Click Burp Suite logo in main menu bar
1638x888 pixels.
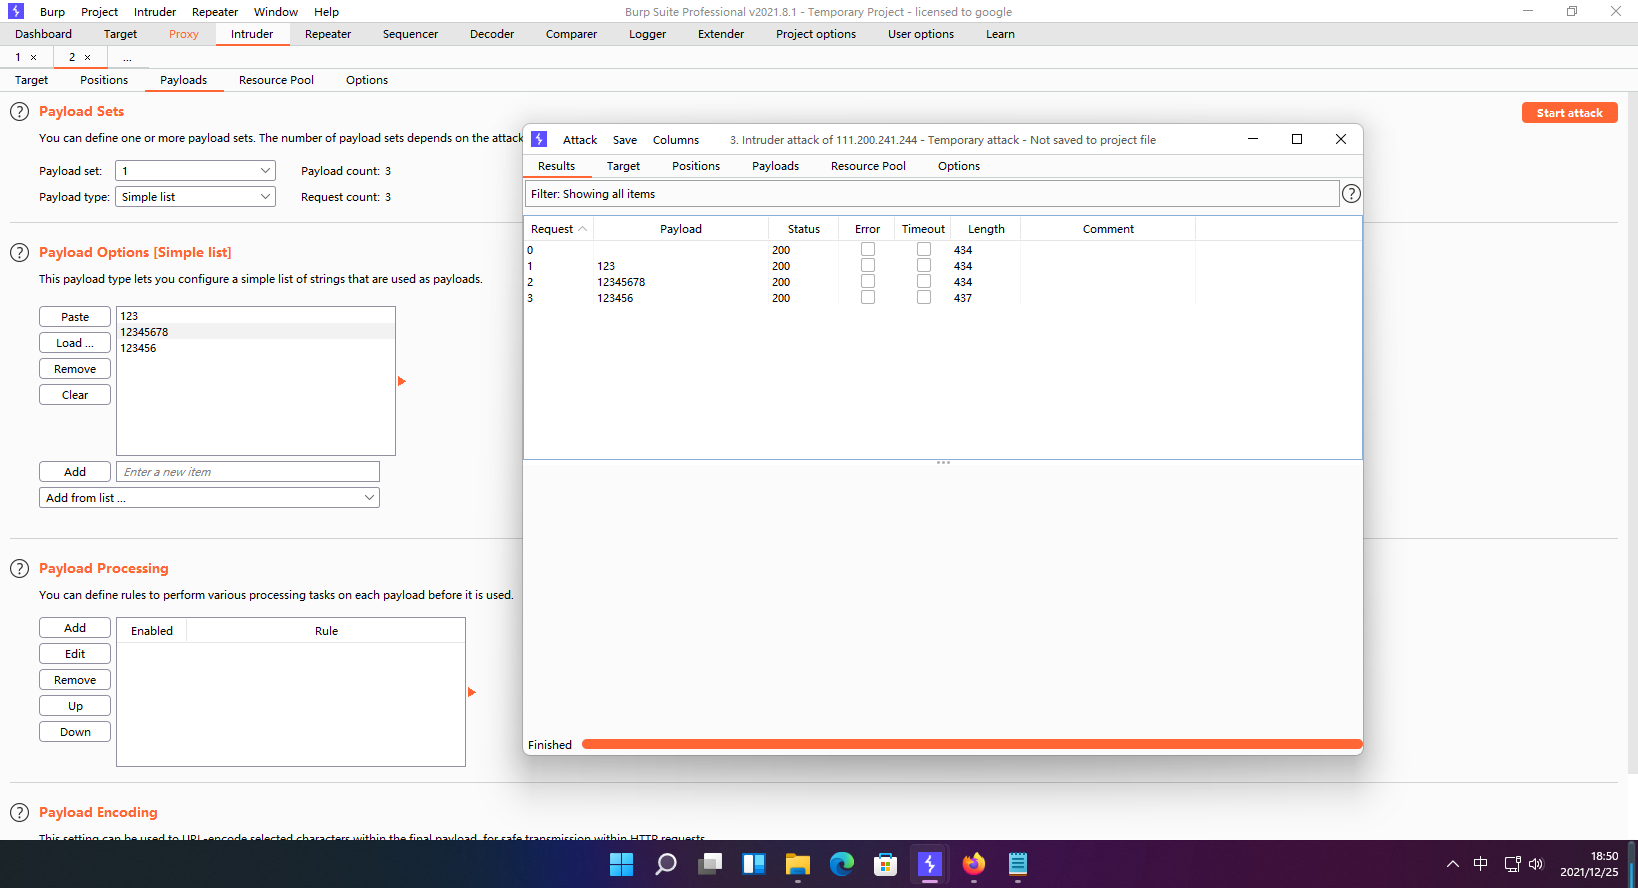click(16, 12)
